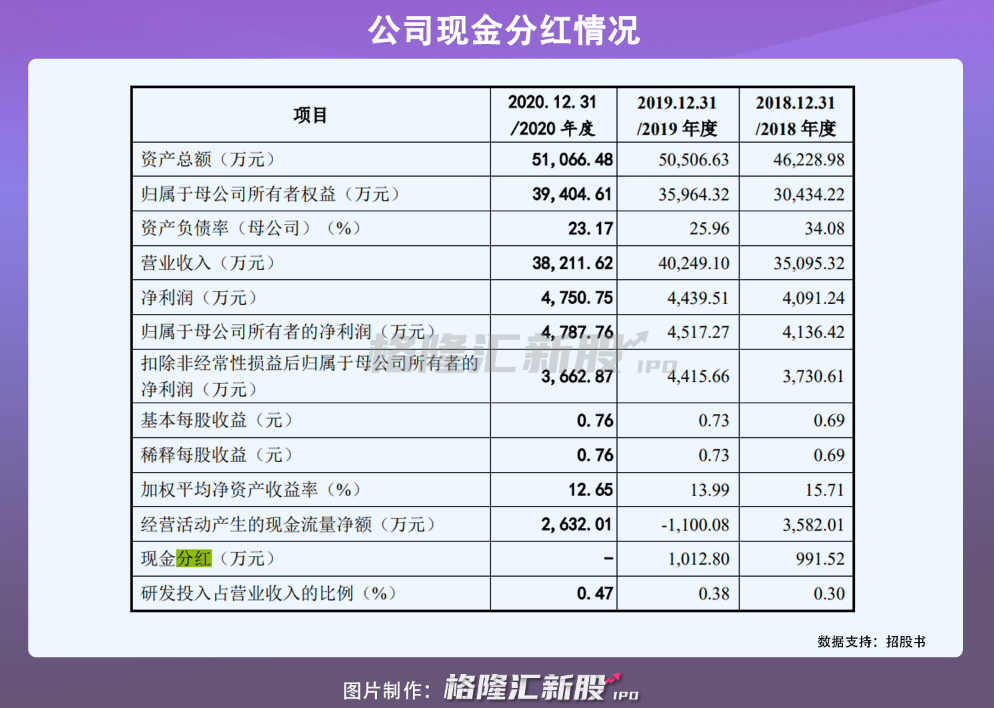Click the value 25.96
Viewport: 994px width, 708px height.
(x=709, y=229)
